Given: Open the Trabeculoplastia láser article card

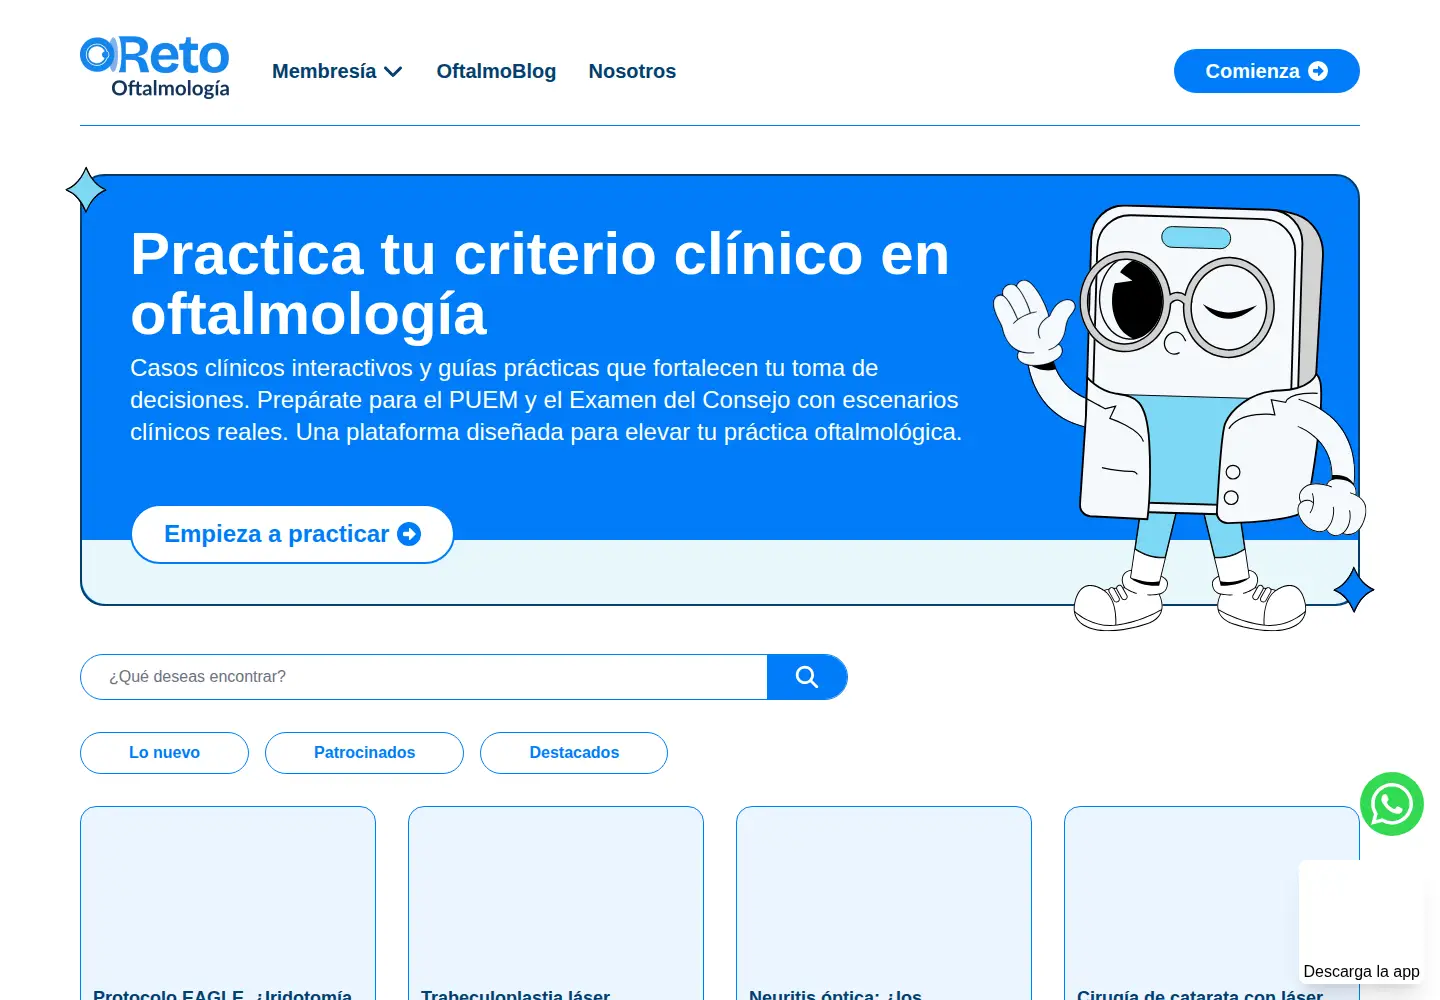Looking at the screenshot, I should click(556, 903).
